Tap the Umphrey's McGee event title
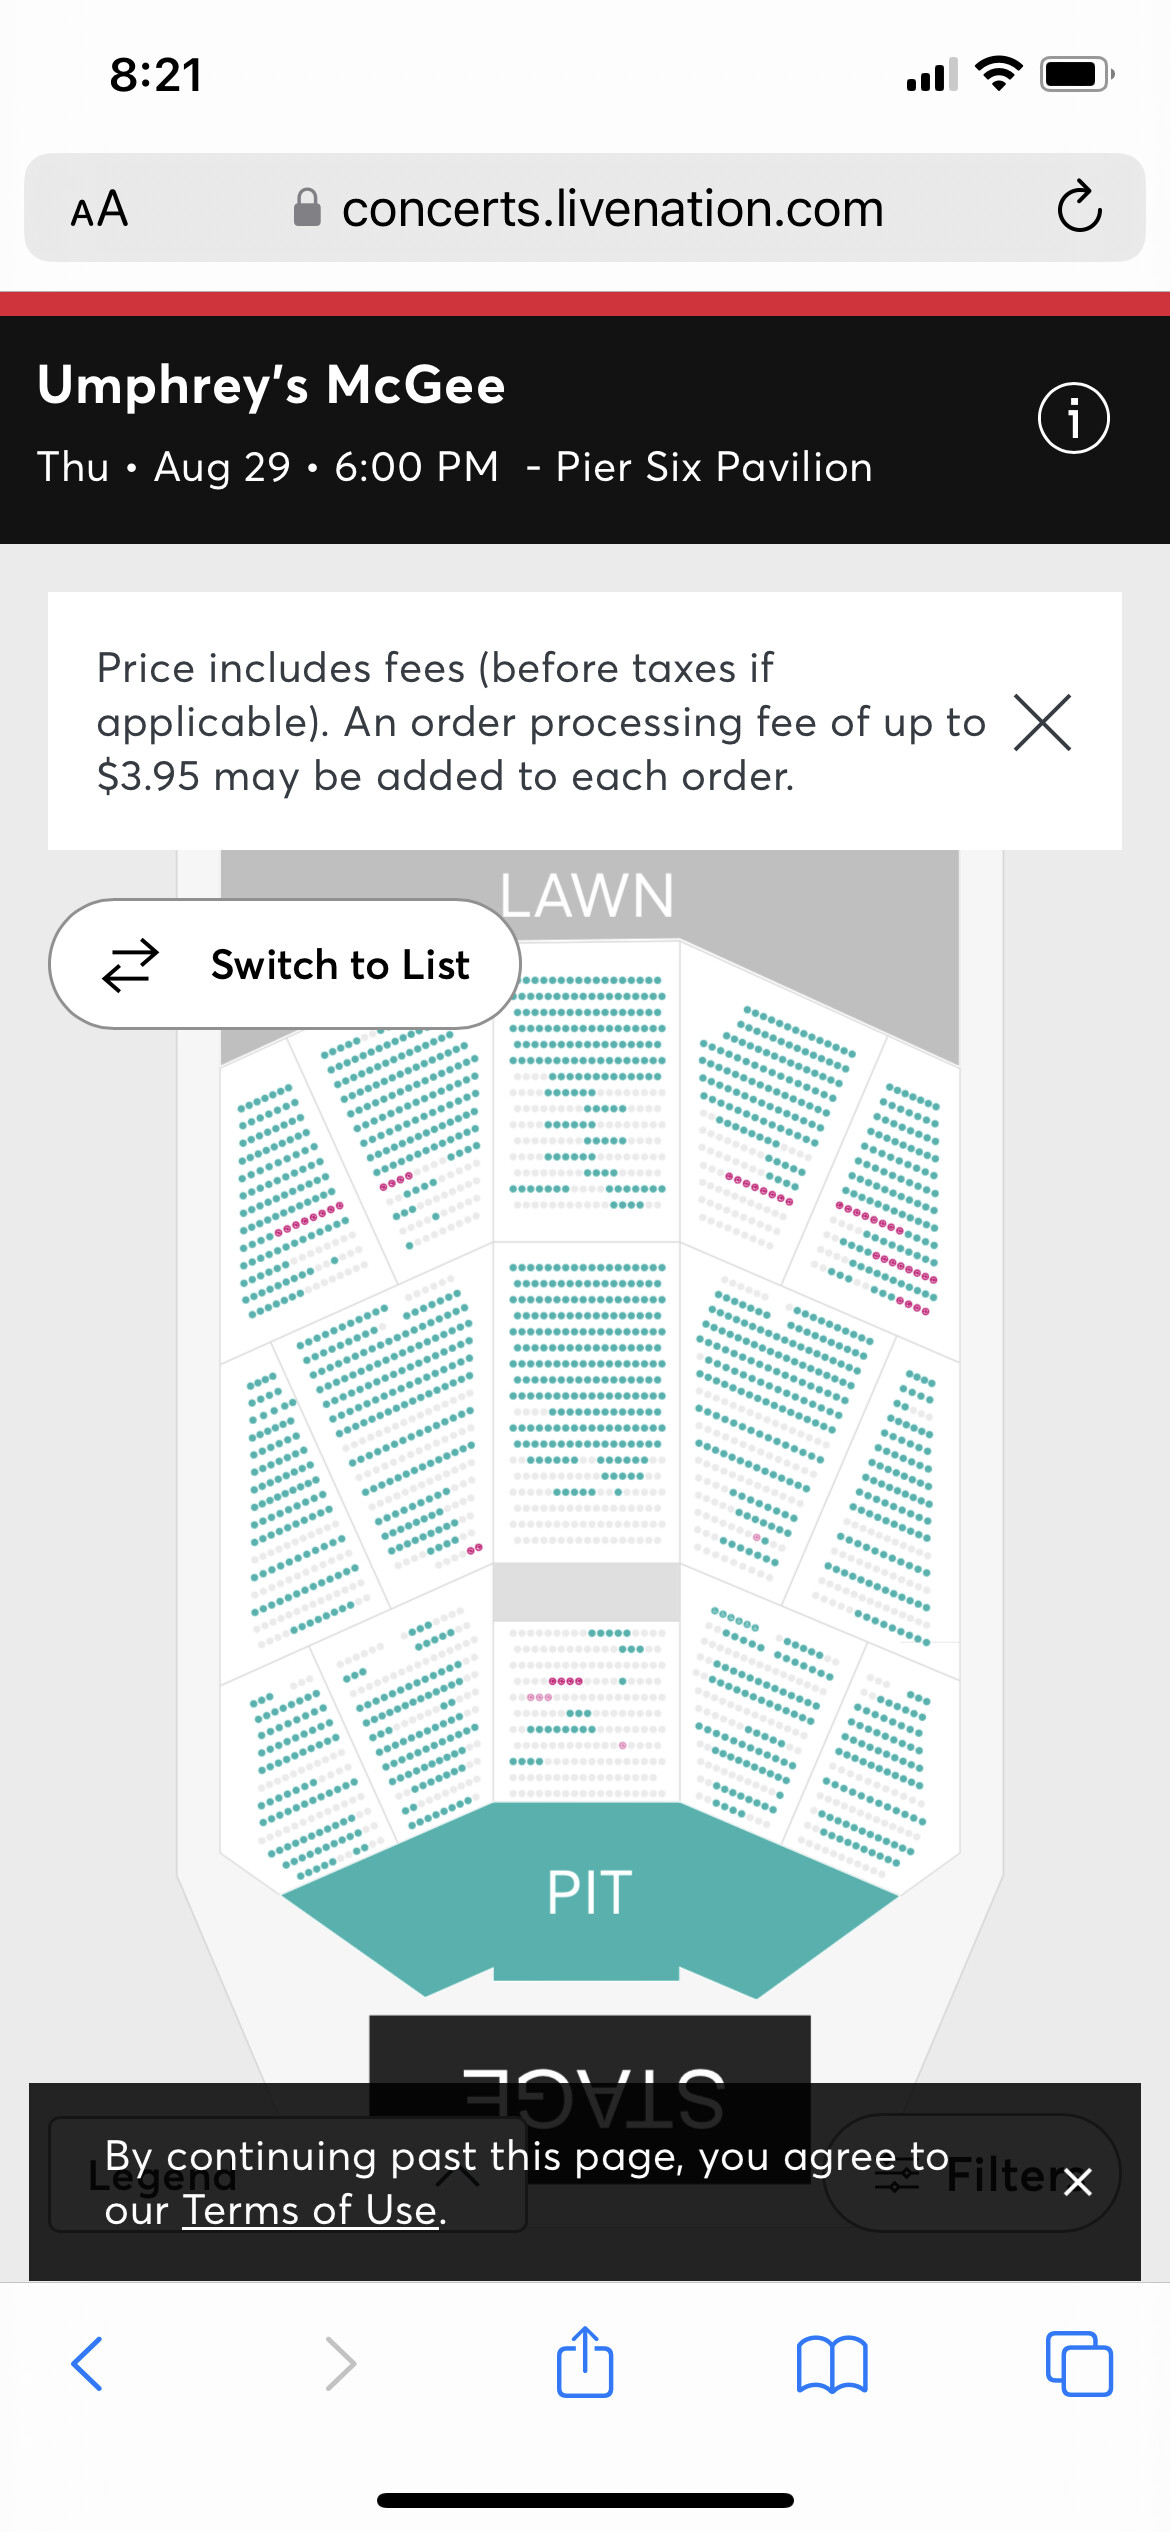 tap(271, 386)
